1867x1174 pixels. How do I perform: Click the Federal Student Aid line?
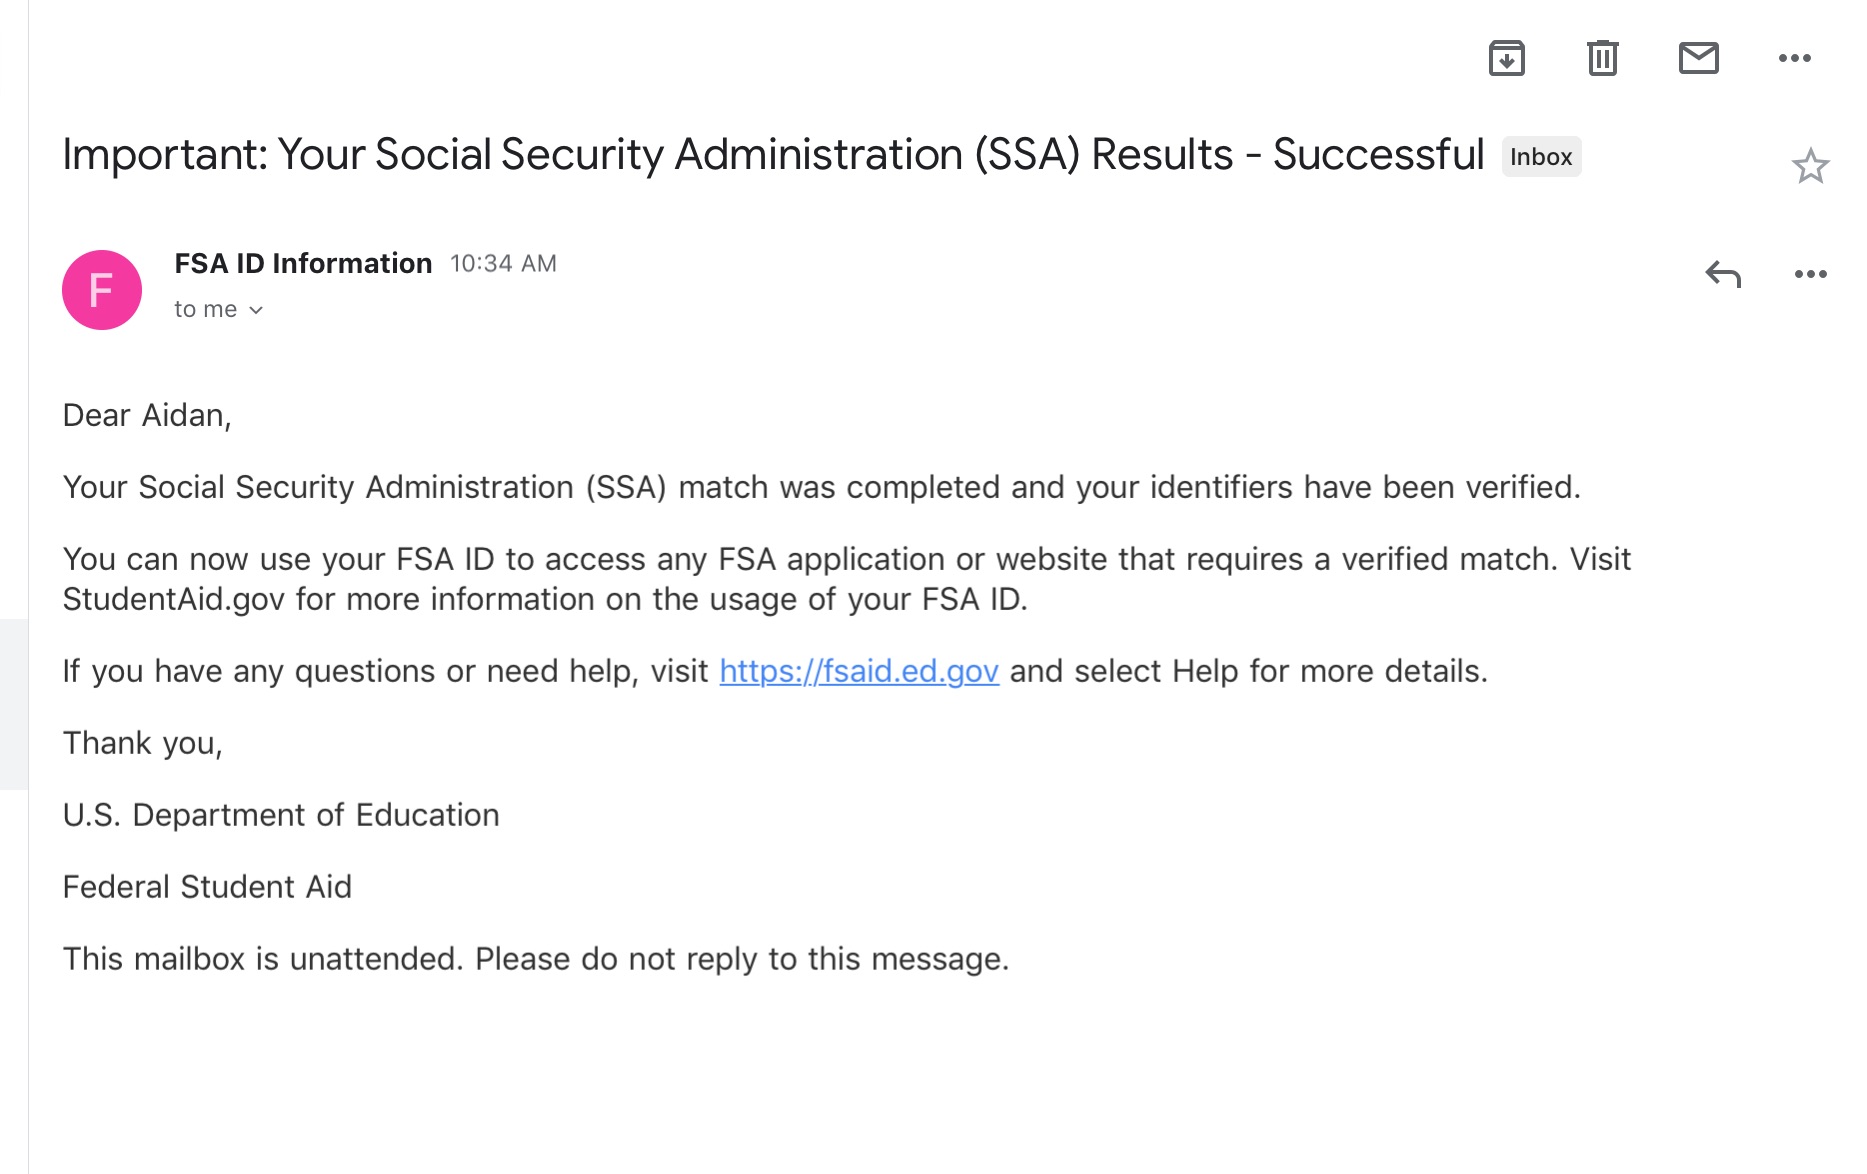pyautogui.click(x=207, y=887)
